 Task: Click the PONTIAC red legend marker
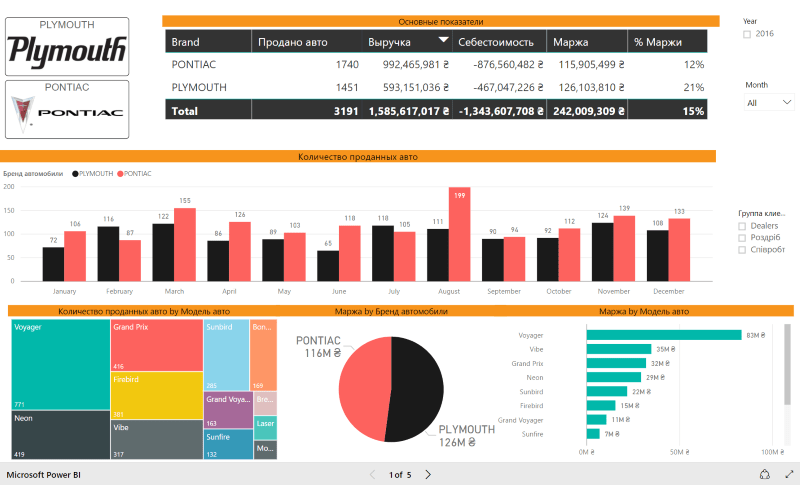pos(120,174)
